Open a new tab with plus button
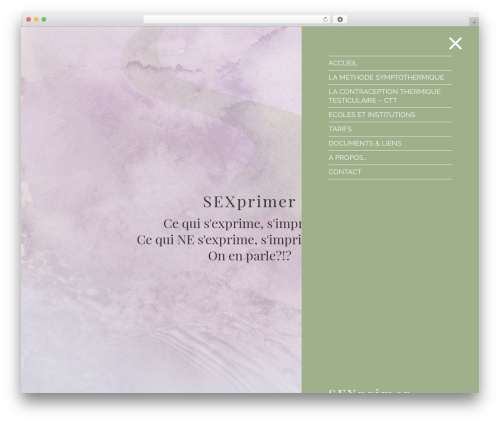The height and width of the screenshot is (423, 500). click(x=474, y=22)
